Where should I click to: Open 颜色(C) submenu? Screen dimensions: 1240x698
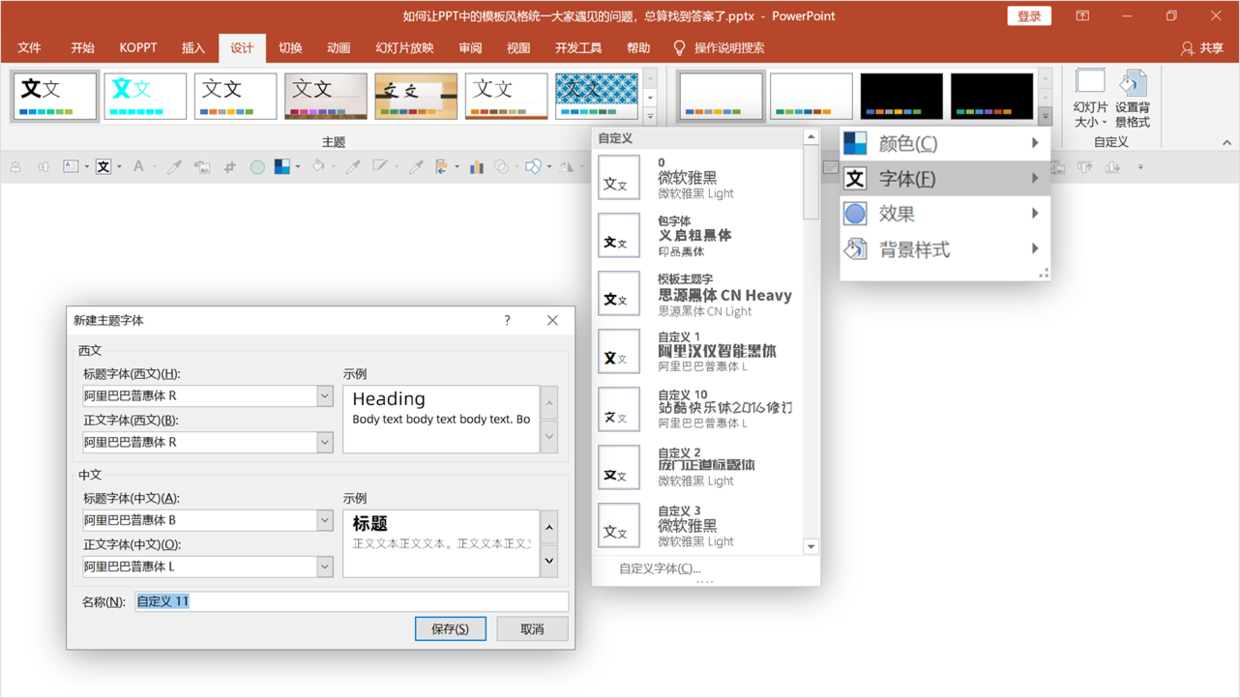[x=945, y=143]
